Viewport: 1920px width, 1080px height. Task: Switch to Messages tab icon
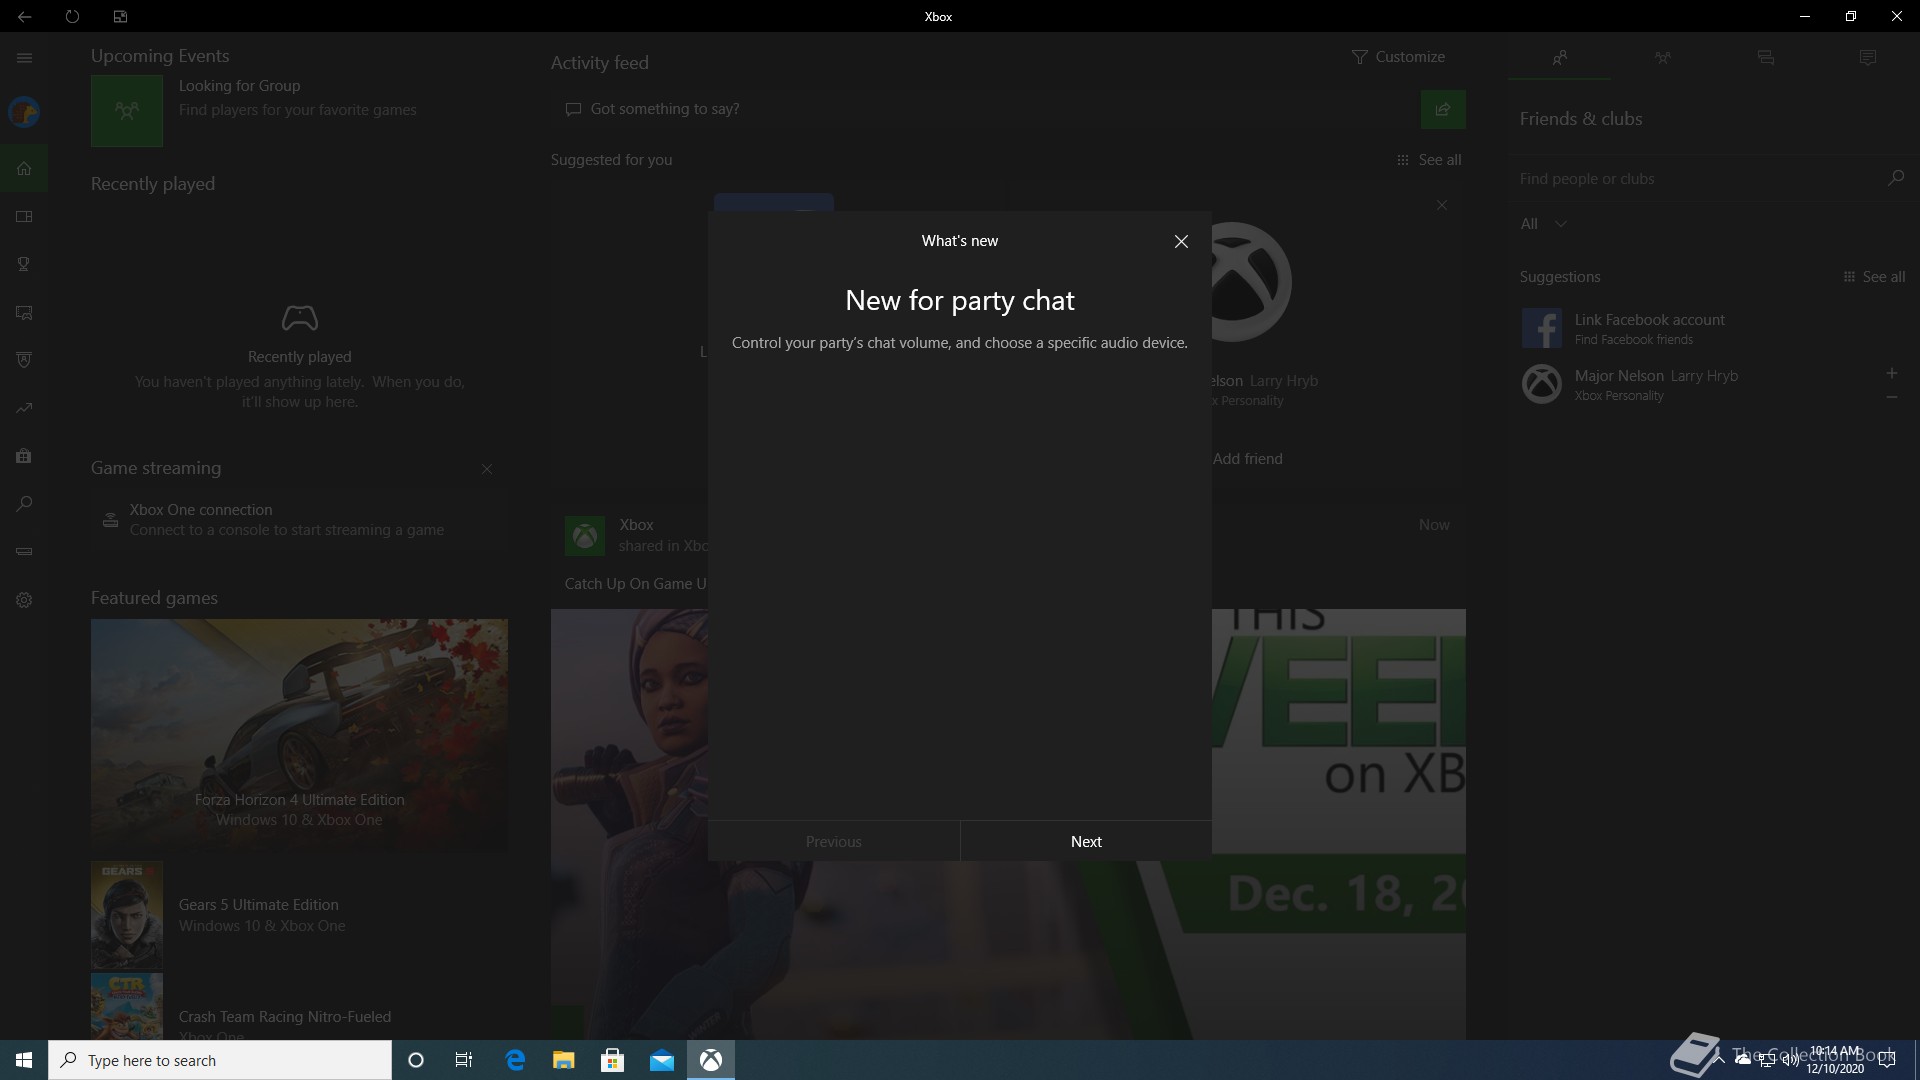click(1765, 58)
